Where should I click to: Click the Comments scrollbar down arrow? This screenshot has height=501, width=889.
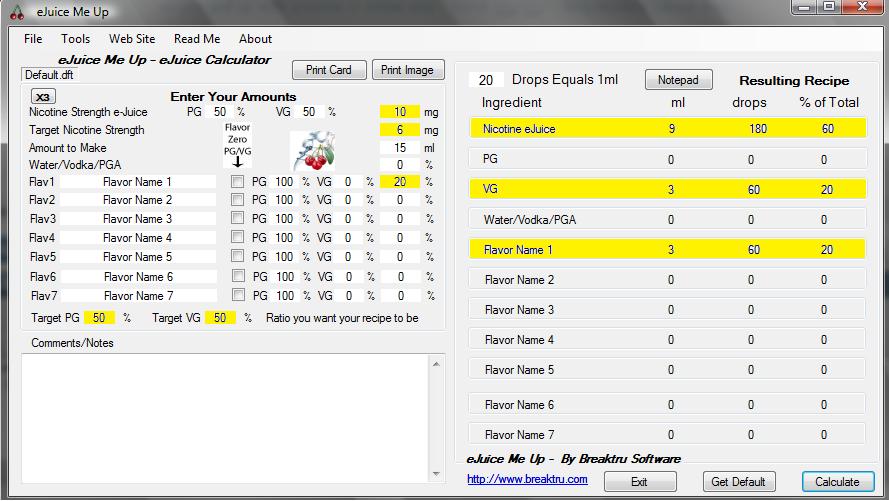[436, 474]
